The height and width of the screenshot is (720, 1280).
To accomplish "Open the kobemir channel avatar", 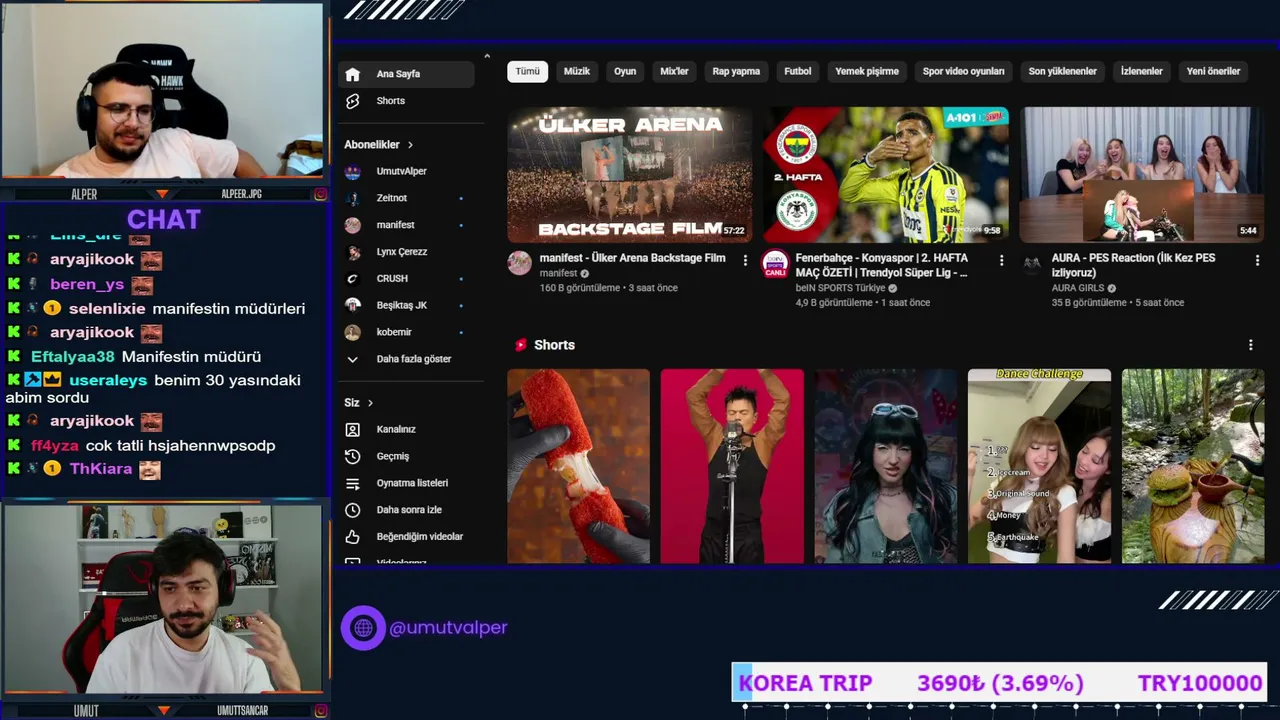I will [352, 332].
